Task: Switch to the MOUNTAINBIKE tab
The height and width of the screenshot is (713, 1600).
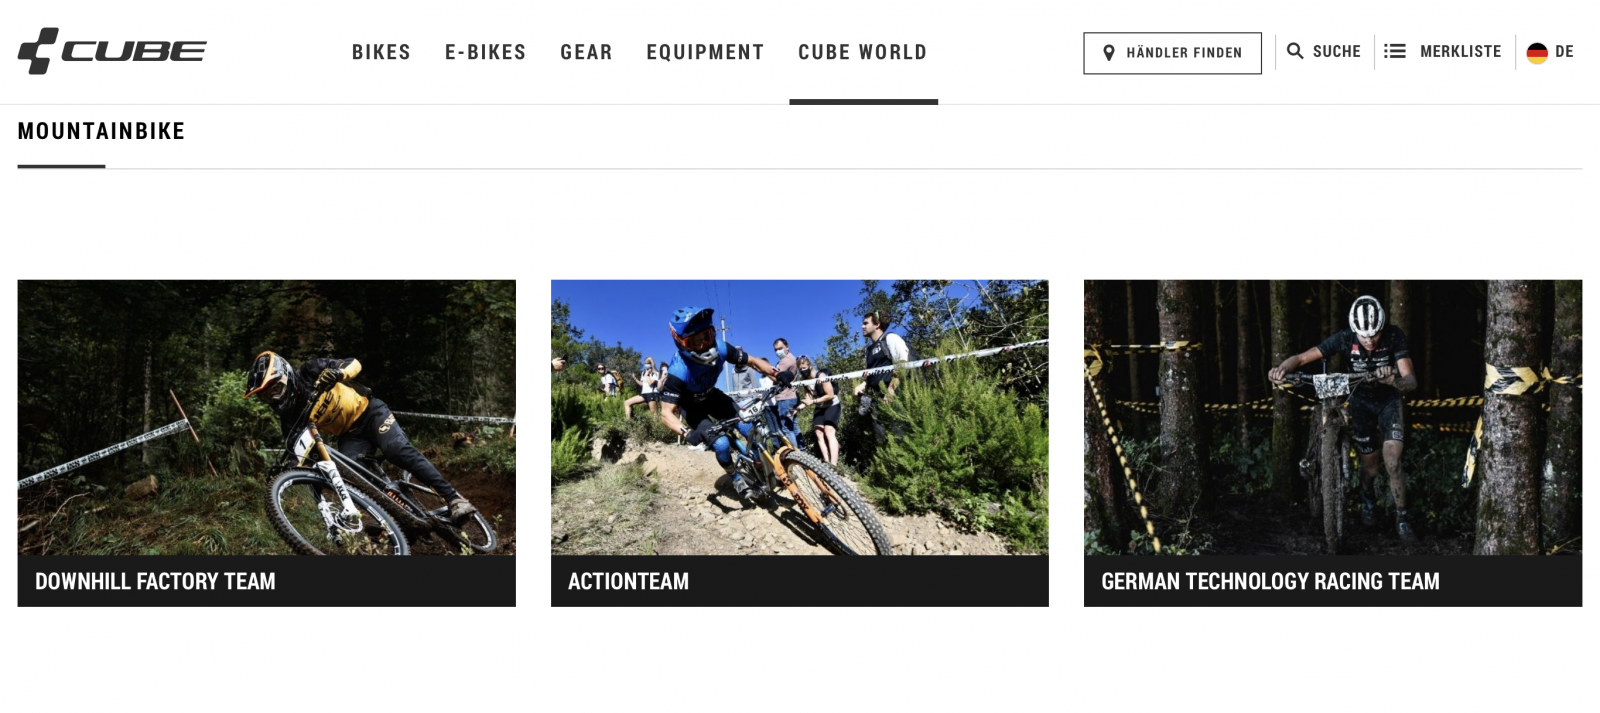Action: (x=101, y=132)
